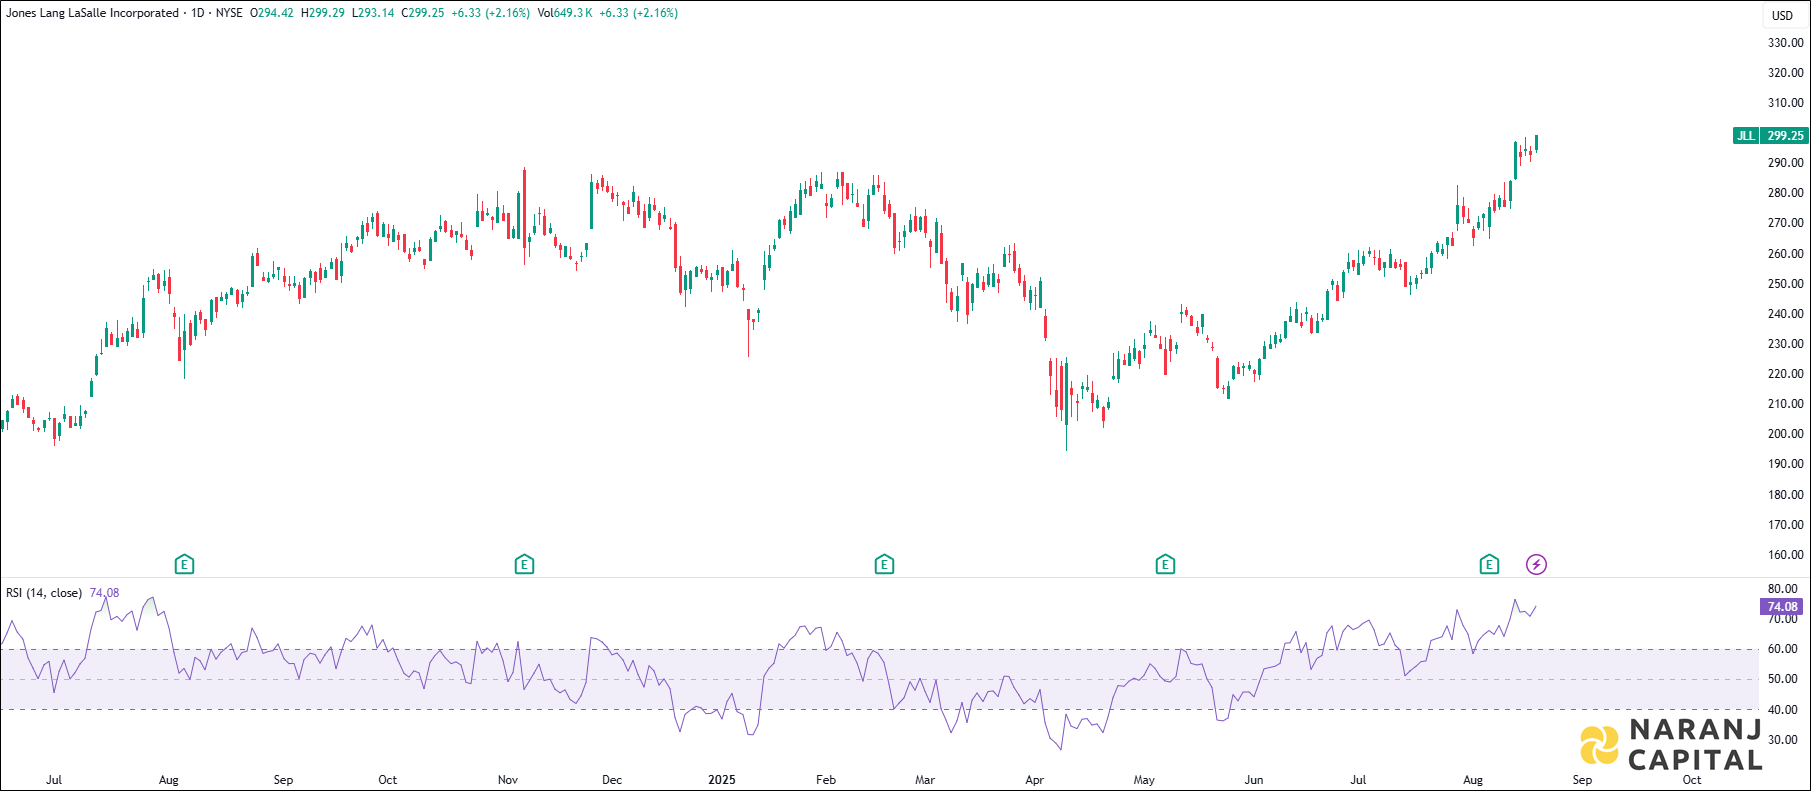Click the Jones Lang LaSalle Incorporated title
Screen dimensions: 1811x791
[x=92, y=13]
